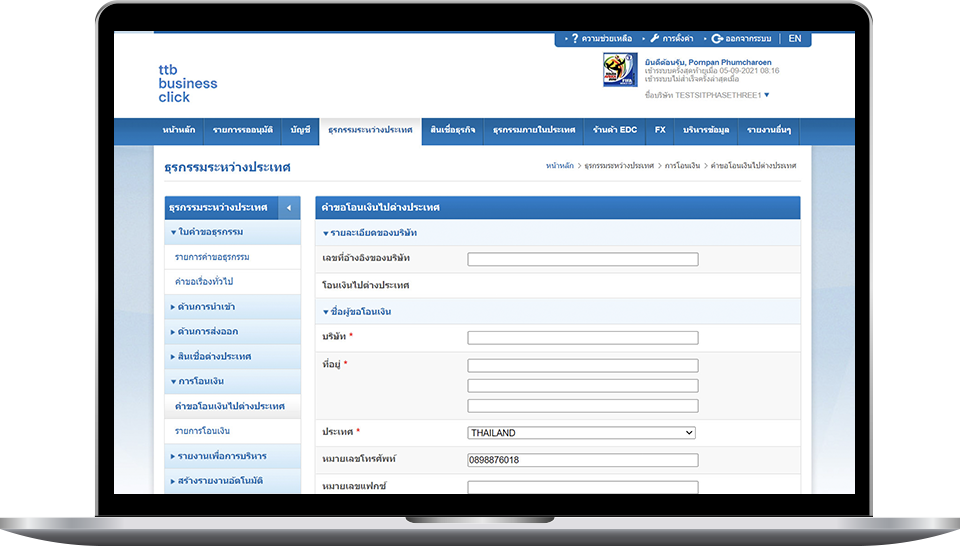Image resolution: width=960 pixels, height=546 pixels.
Task: Click the logout arrow icon
Action: point(717,39)
